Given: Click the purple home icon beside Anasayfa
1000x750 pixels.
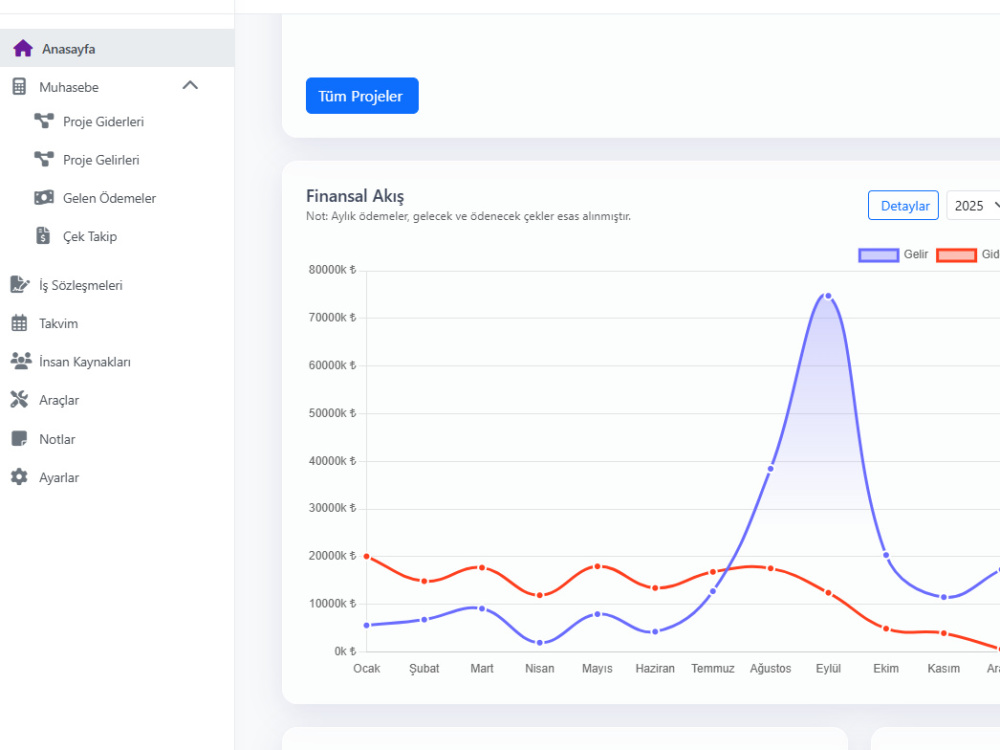Looking at the screenshot, I should (23, 48).
